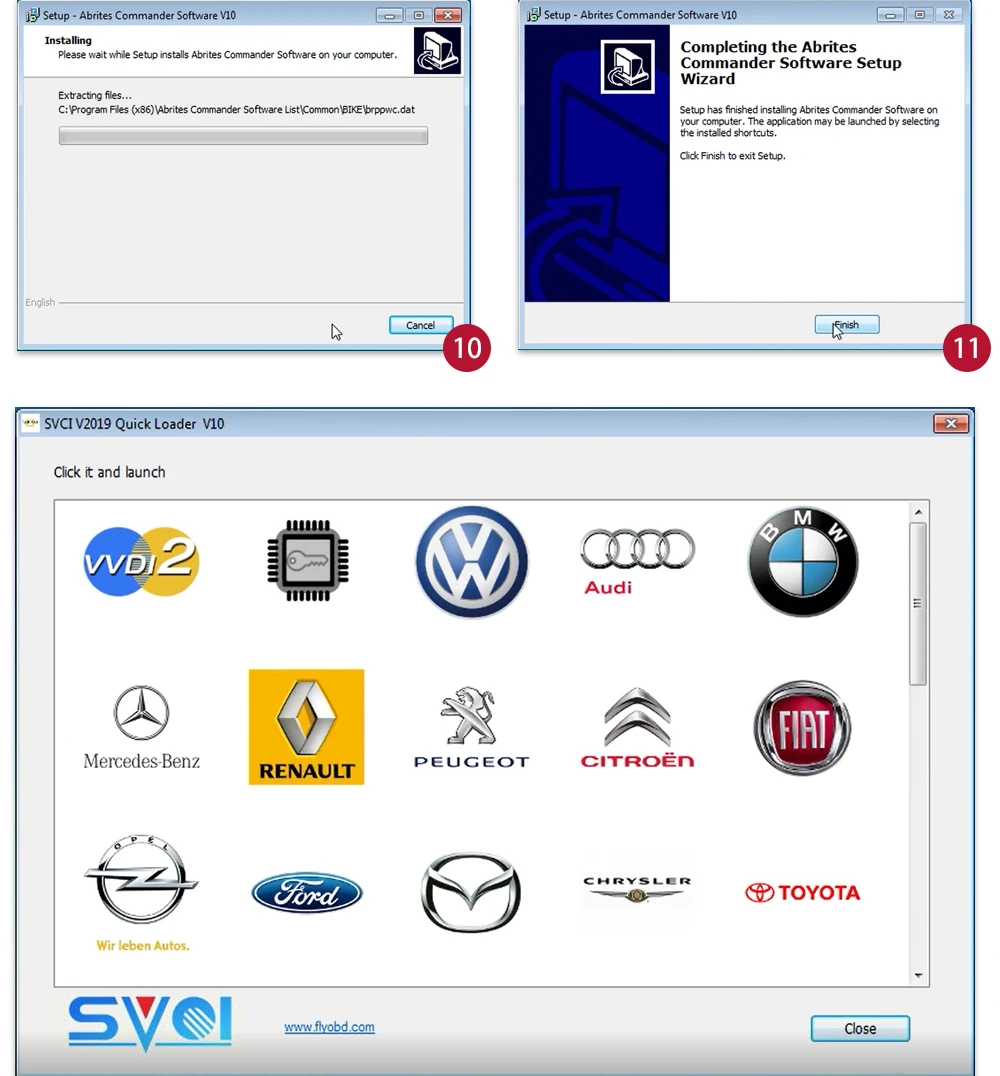The width and height of the screenshot is (1000, 1076).
Task: Open the Peugeot lion logo
Action: coord(472,727)
